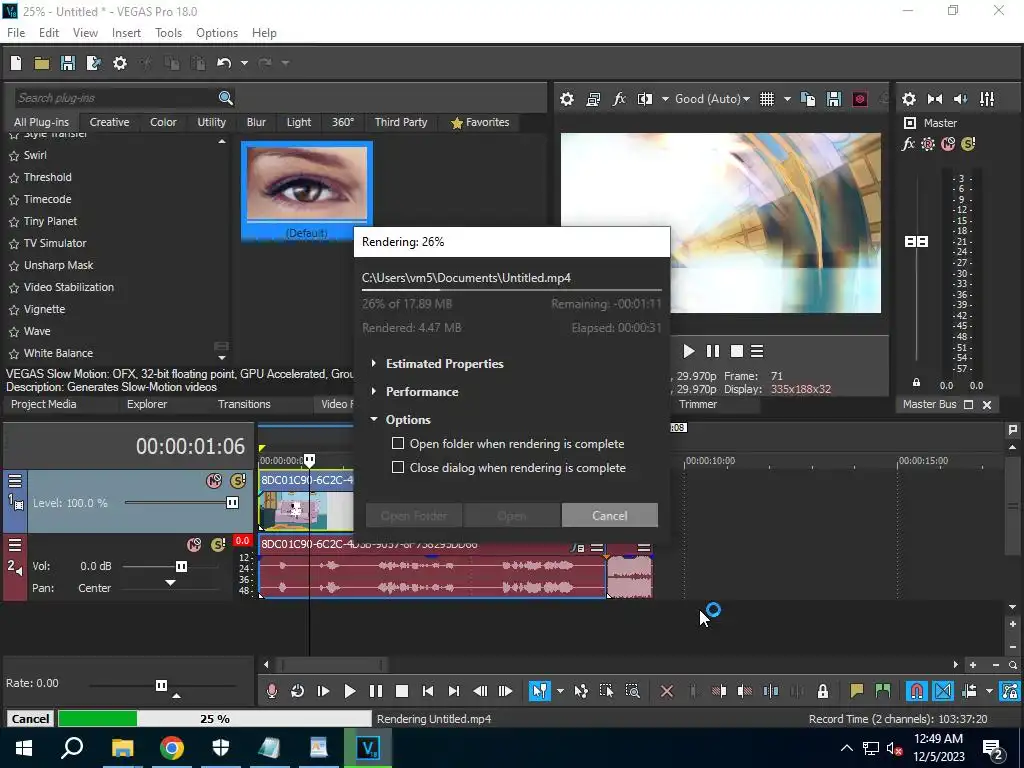Collapse the Options section
The height and width of the screenshot is (768, 1024).
(374, 419)
